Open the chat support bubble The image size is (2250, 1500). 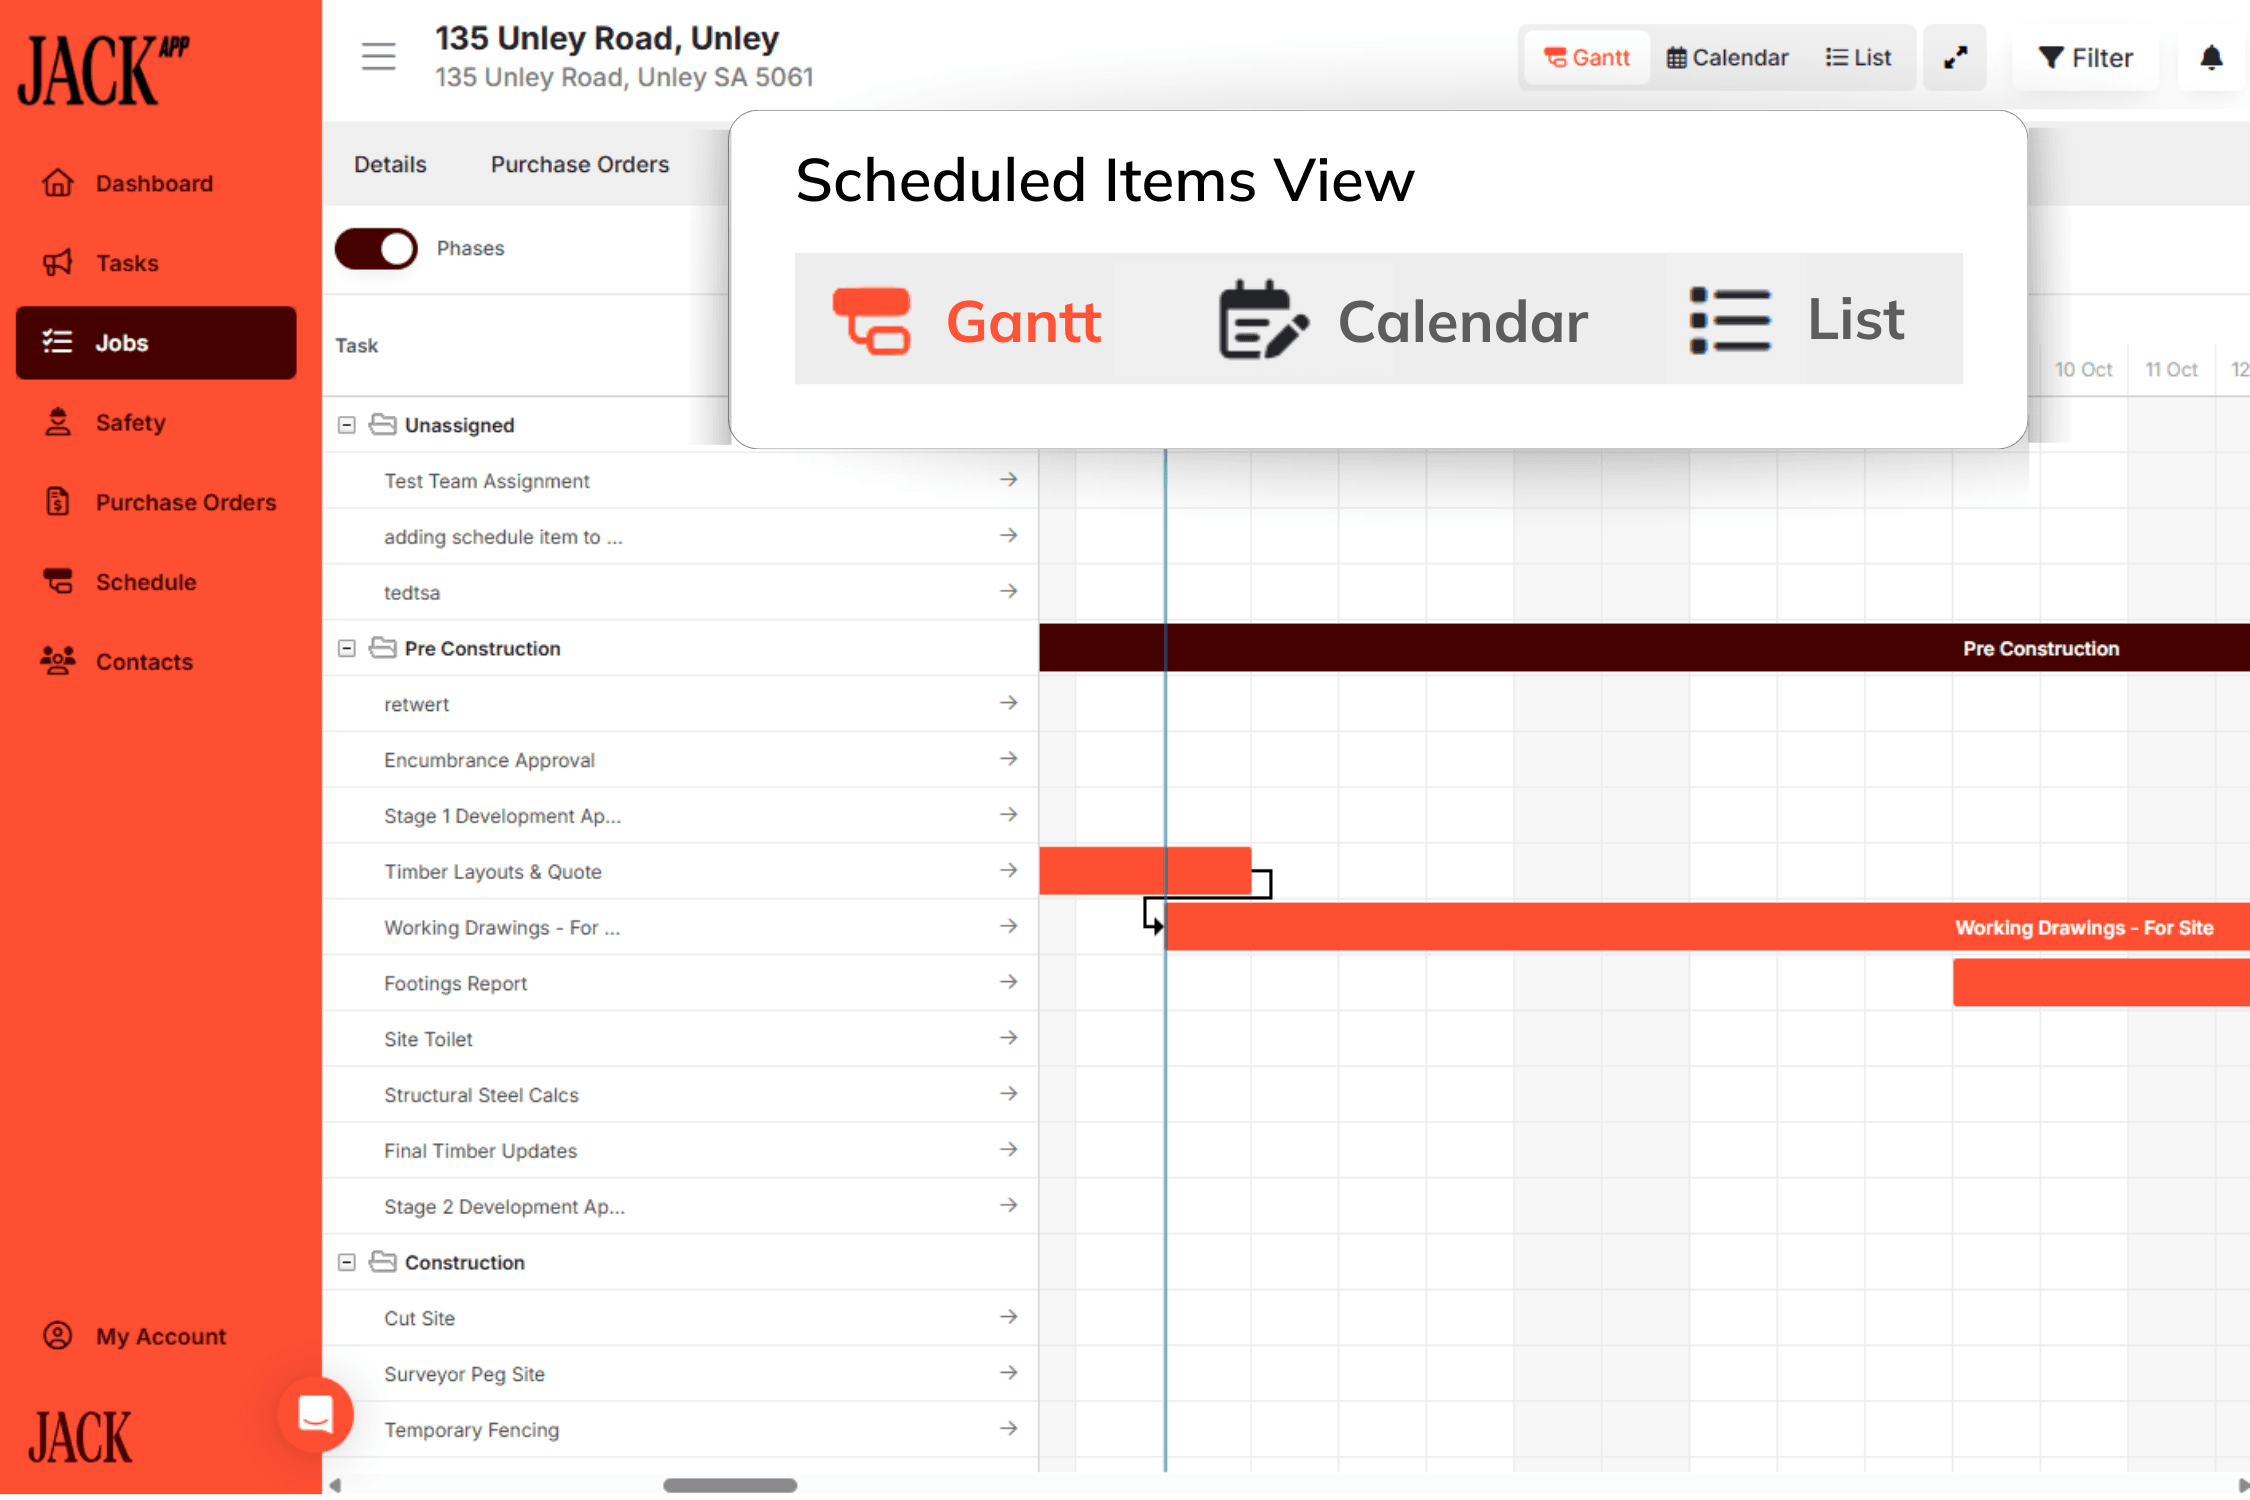pos(316,1415)
